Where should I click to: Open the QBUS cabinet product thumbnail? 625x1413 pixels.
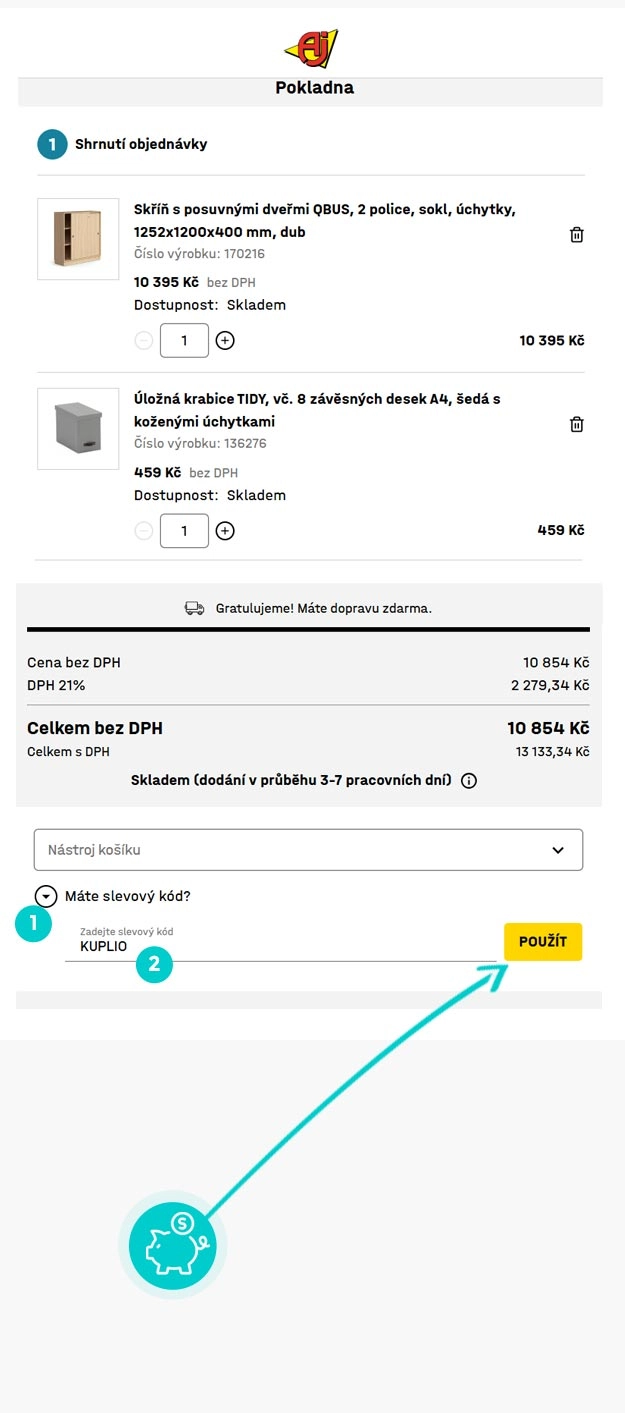coord(78,238)
